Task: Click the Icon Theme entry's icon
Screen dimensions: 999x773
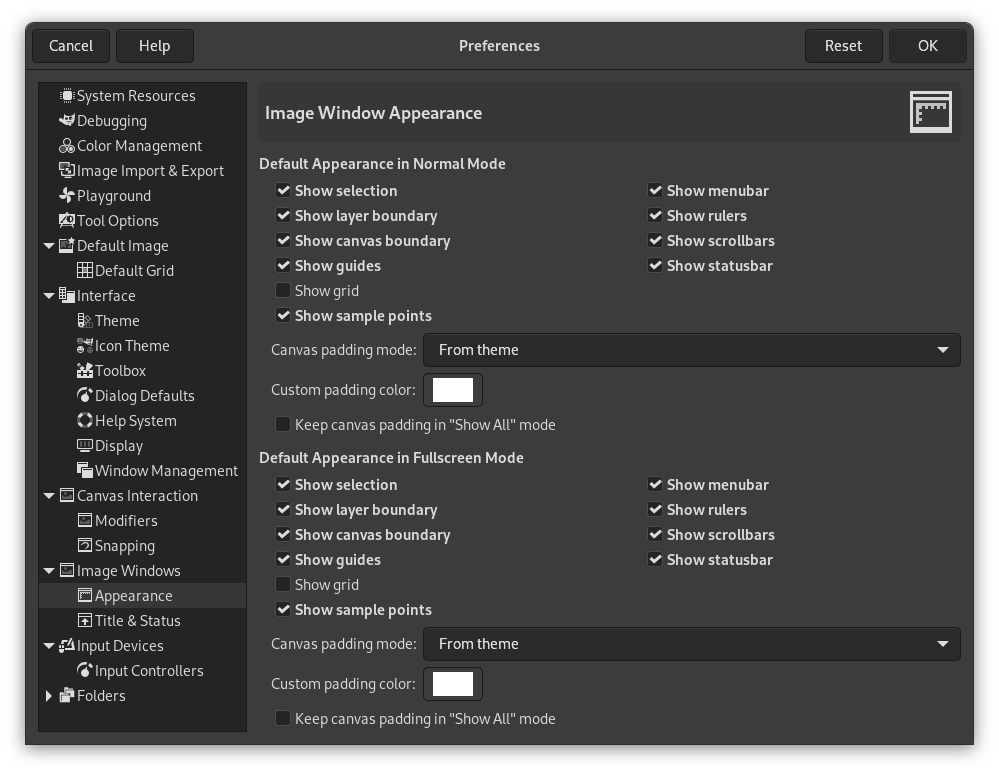Action: [86, 345]
